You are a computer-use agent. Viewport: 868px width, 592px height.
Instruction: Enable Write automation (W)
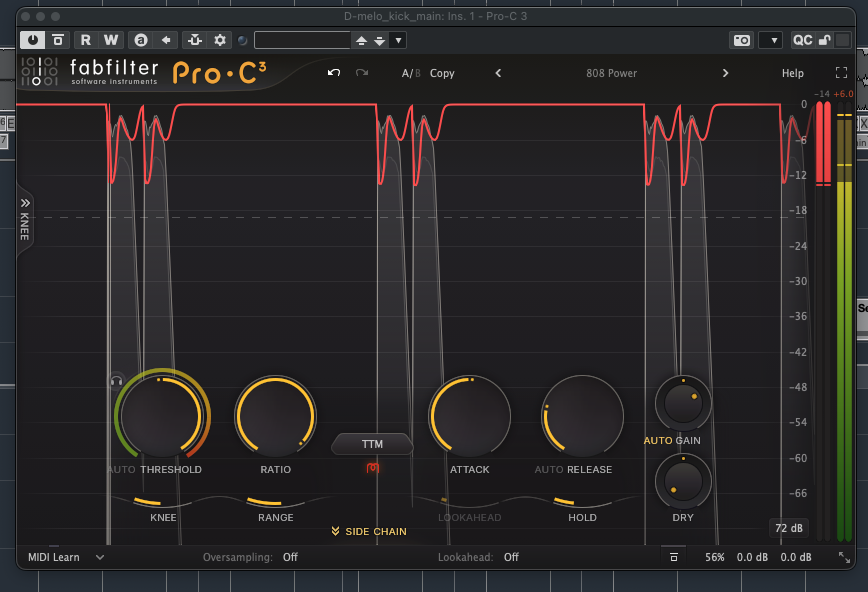tap(111, 40)
